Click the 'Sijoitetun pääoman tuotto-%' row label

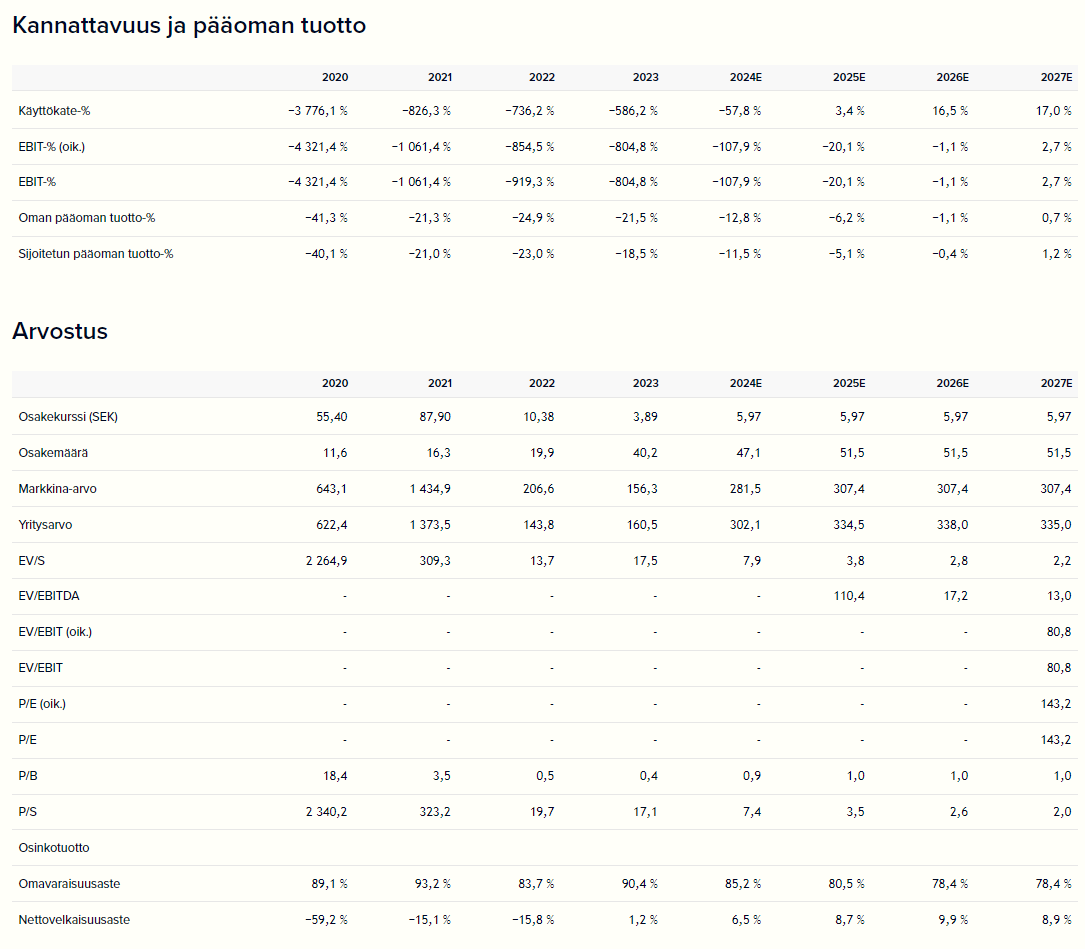[x=96, y=254]
